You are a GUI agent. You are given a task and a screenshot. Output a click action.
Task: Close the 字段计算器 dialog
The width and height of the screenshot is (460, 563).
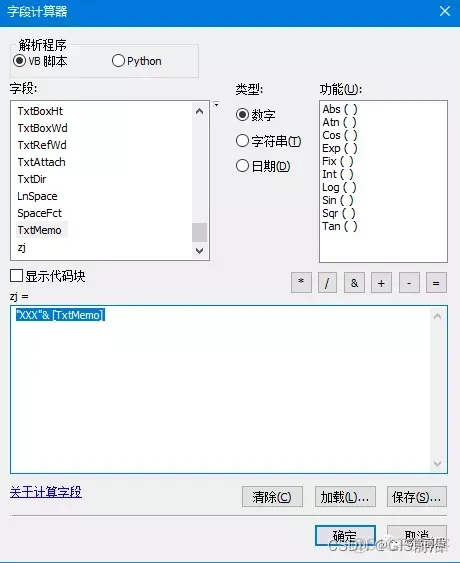[445, 11]
